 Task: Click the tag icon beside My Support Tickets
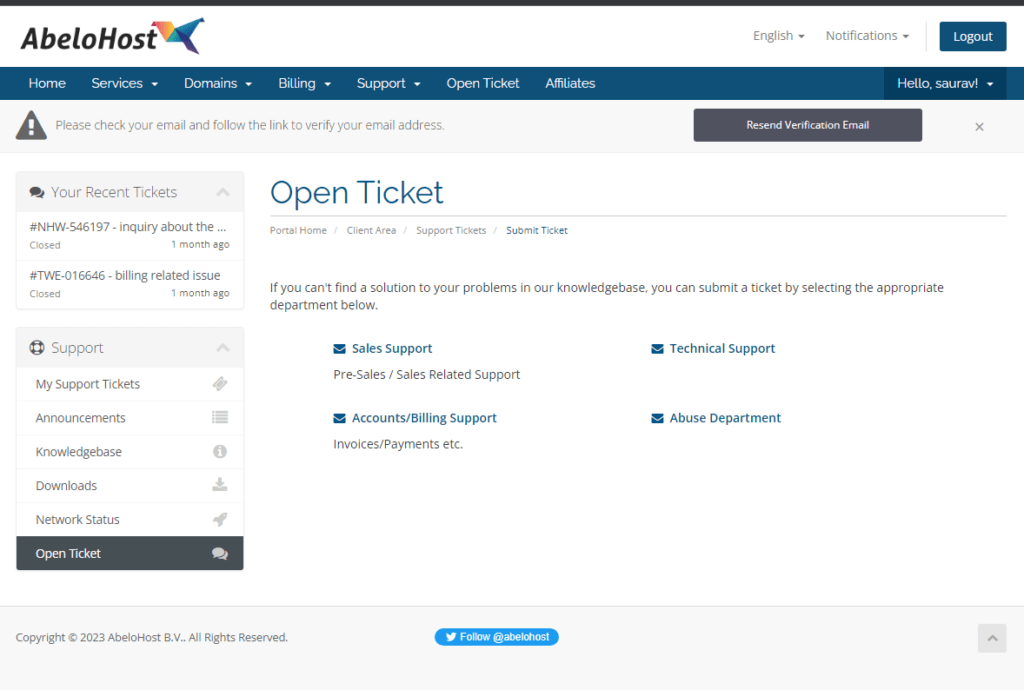(222, 383)
